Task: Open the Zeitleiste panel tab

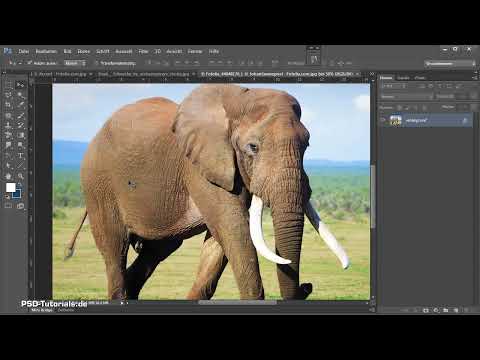Action: 66,310
